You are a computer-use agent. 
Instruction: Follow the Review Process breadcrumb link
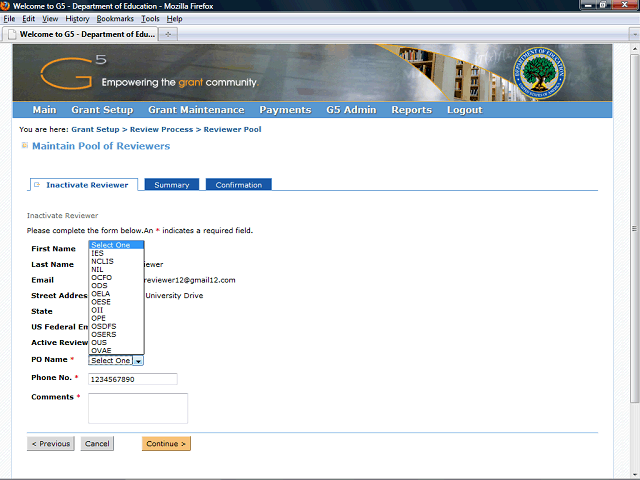coord(161,129)
